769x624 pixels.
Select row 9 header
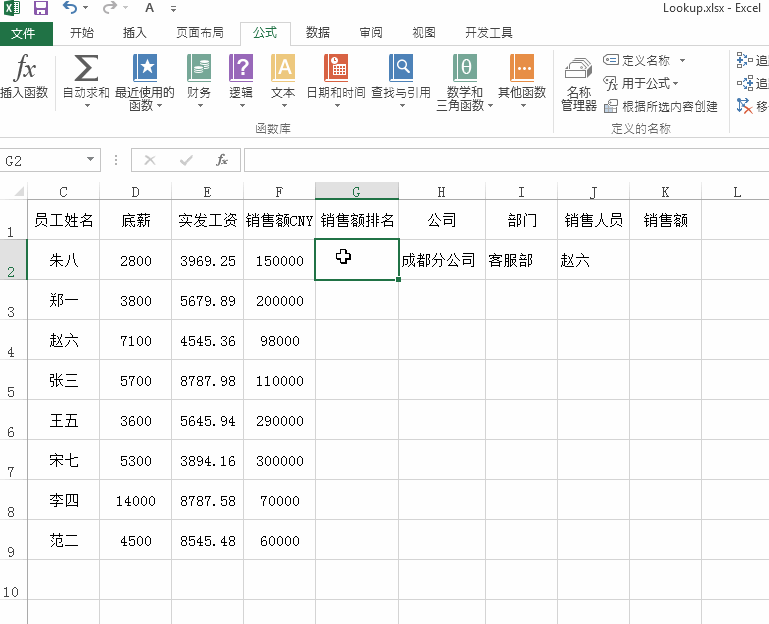point(13,540)
